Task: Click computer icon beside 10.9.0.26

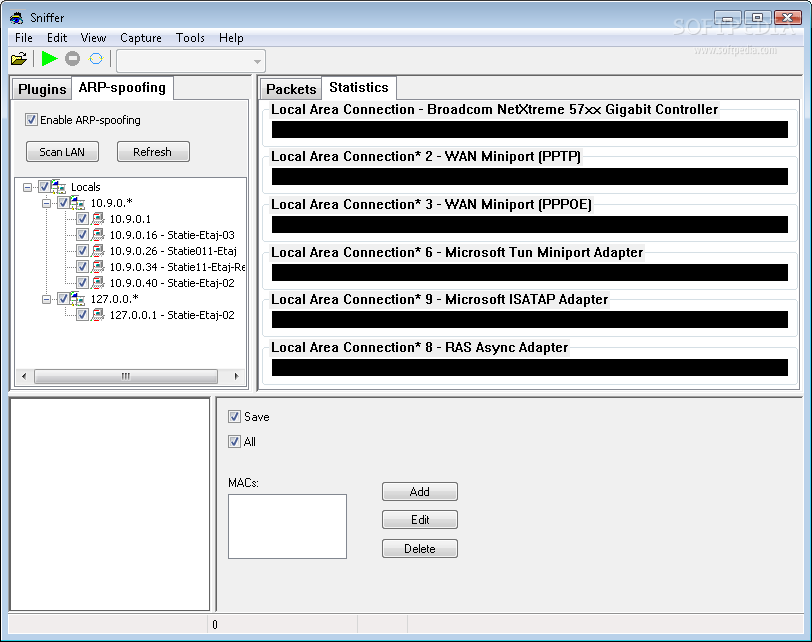Action: coord(97,251)
